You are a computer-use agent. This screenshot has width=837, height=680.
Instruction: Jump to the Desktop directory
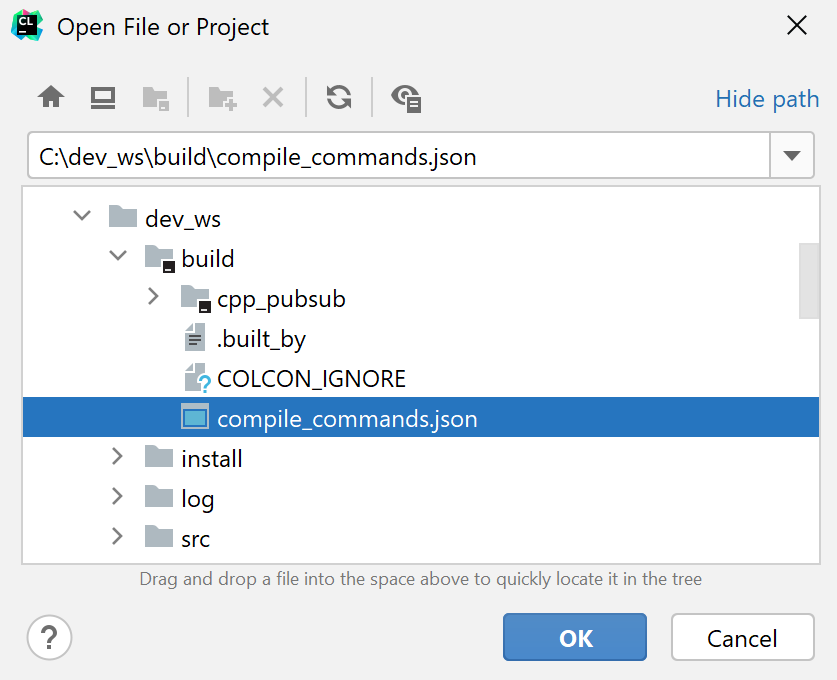pos(102,97)
